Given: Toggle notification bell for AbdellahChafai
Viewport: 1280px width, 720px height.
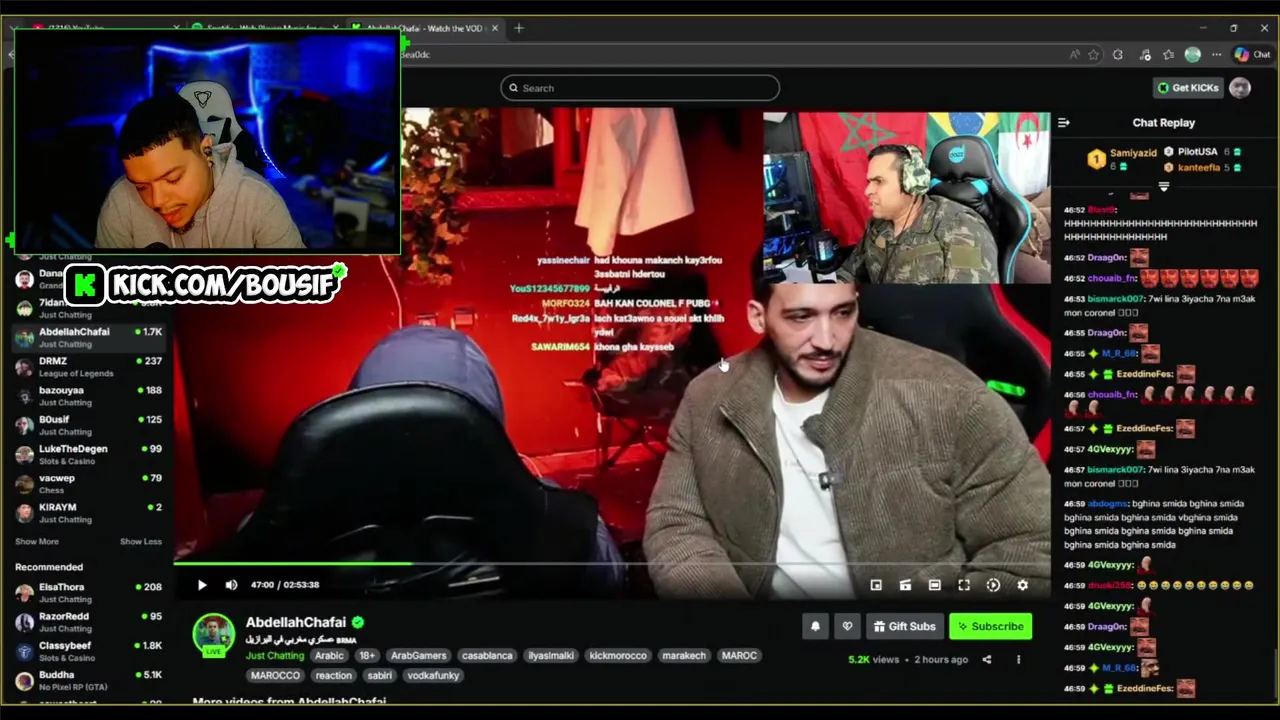Looking at the screenshot, I should pos(815,626).
